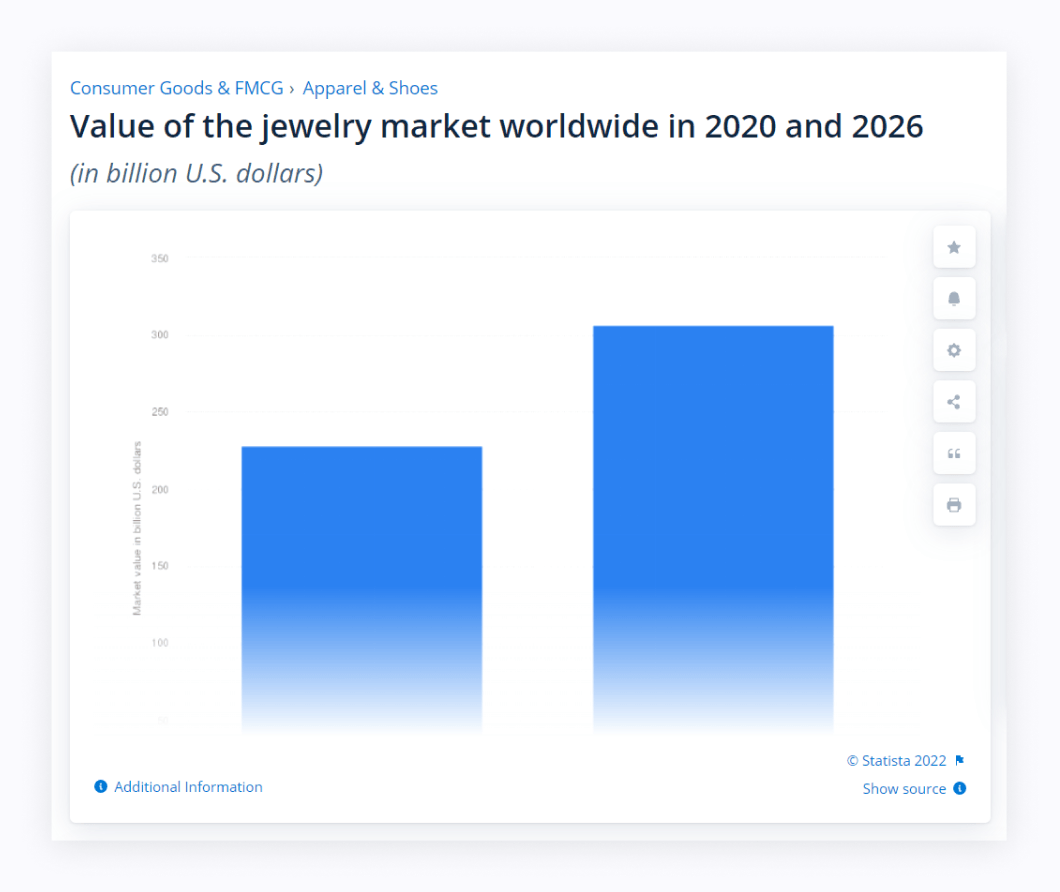The image size is (1060, 892).
Task: Click info icon beside Additional Information
Action: tap(101, 787)
